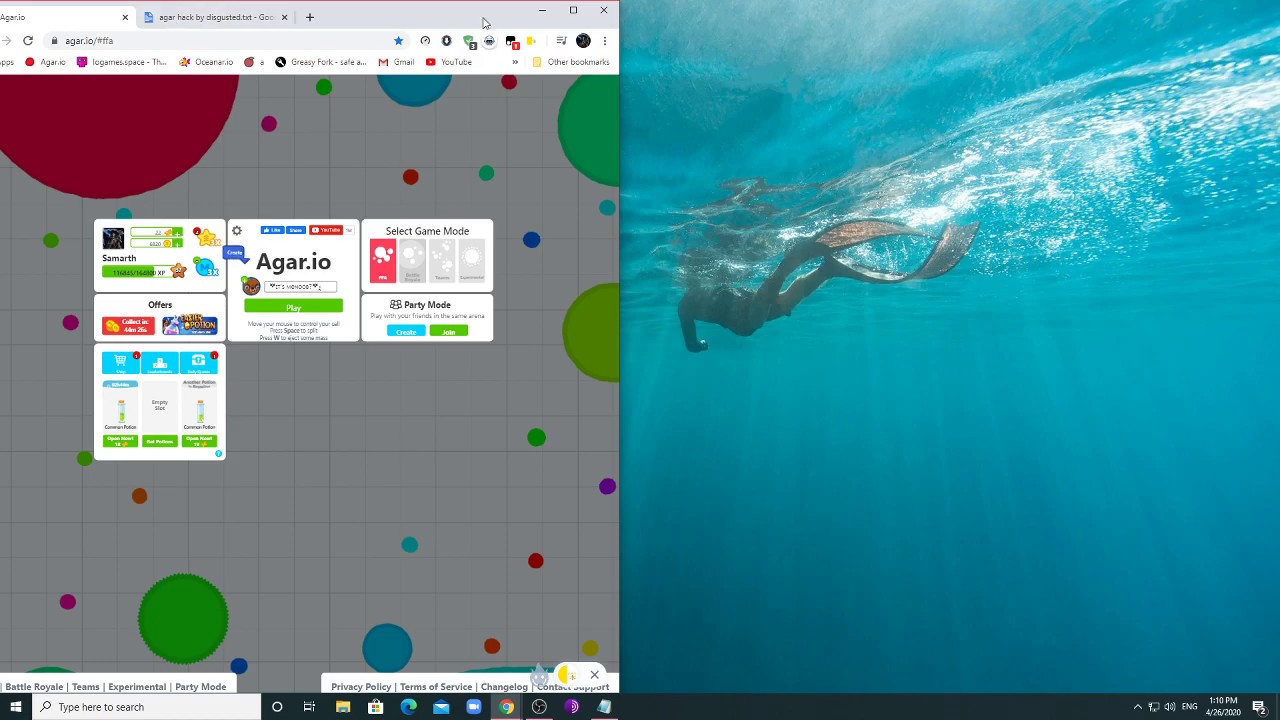Add more DNA with the plus
Image resolution: width=1280 pixels, height=720 pixels.
click(178, 233)
